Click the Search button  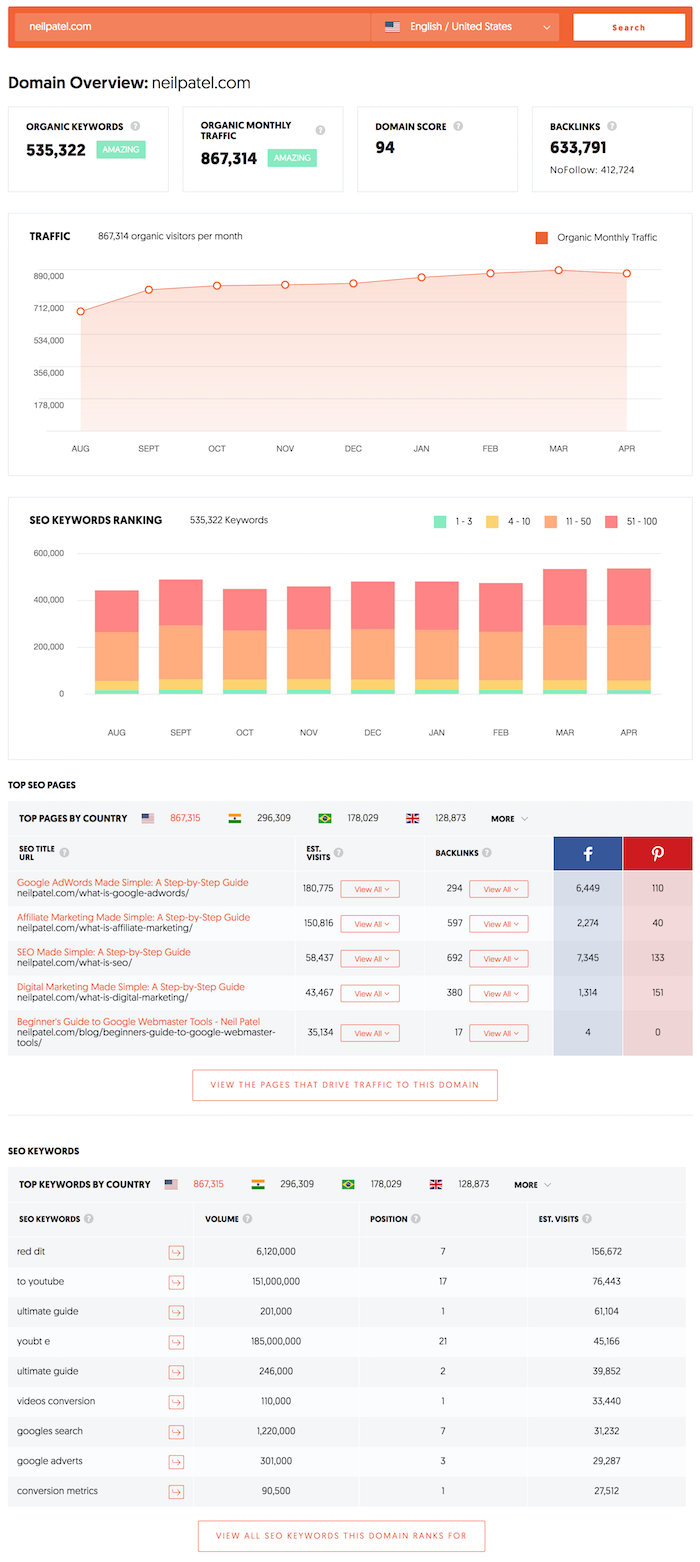point(629,27)
